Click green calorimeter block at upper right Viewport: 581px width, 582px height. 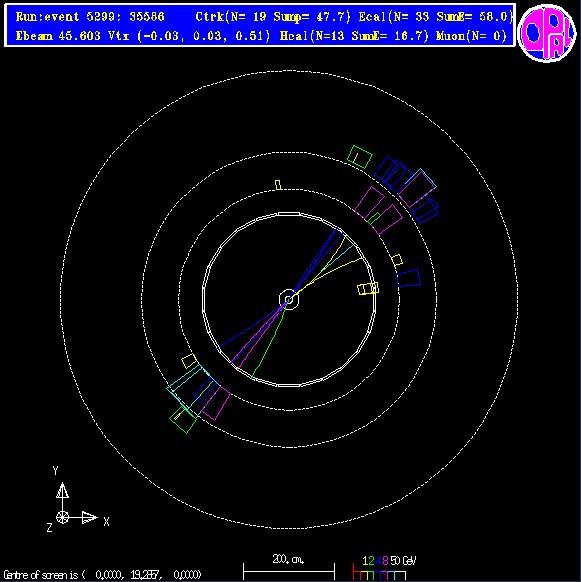tap(359, 157)
